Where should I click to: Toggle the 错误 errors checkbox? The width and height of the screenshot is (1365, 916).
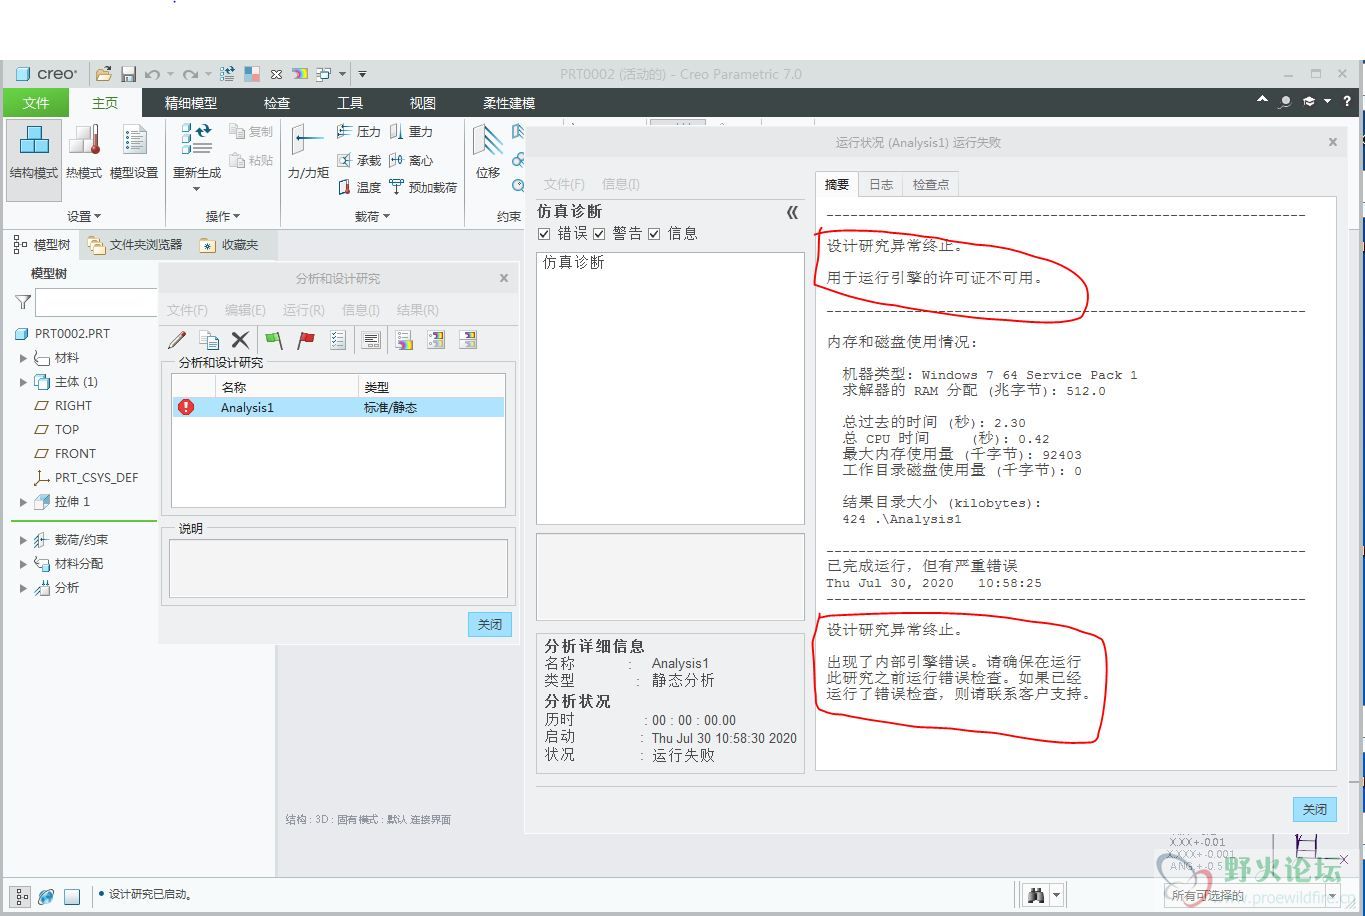[544, 234]
